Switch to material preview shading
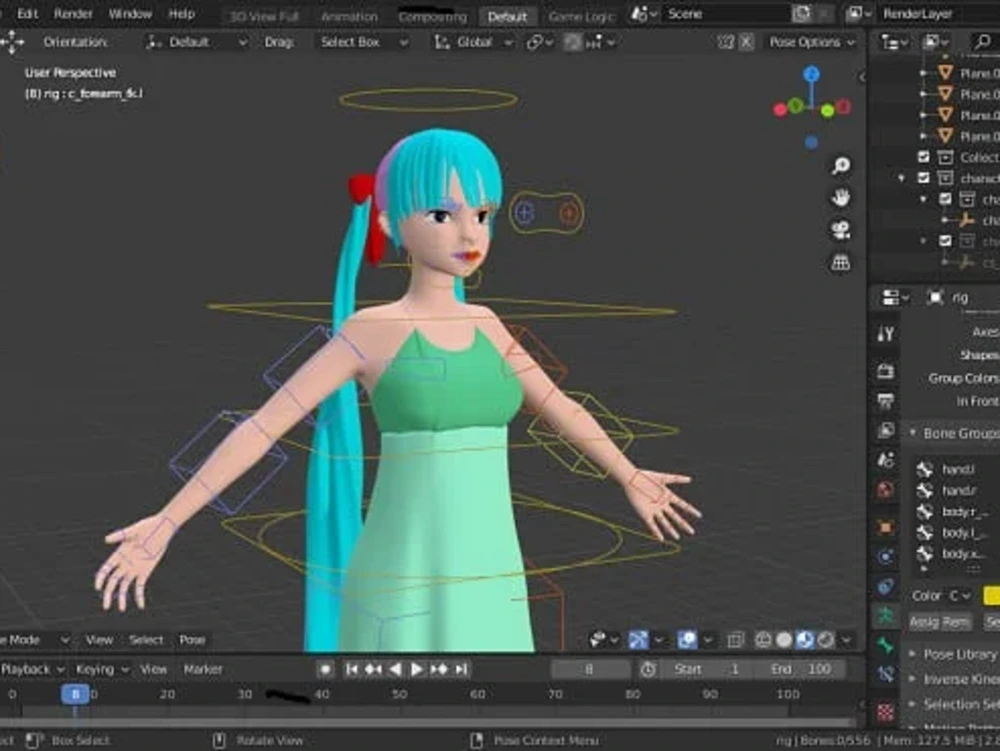Image resolution: width=1000 pixels, height=751 pixels. point(805,639)
